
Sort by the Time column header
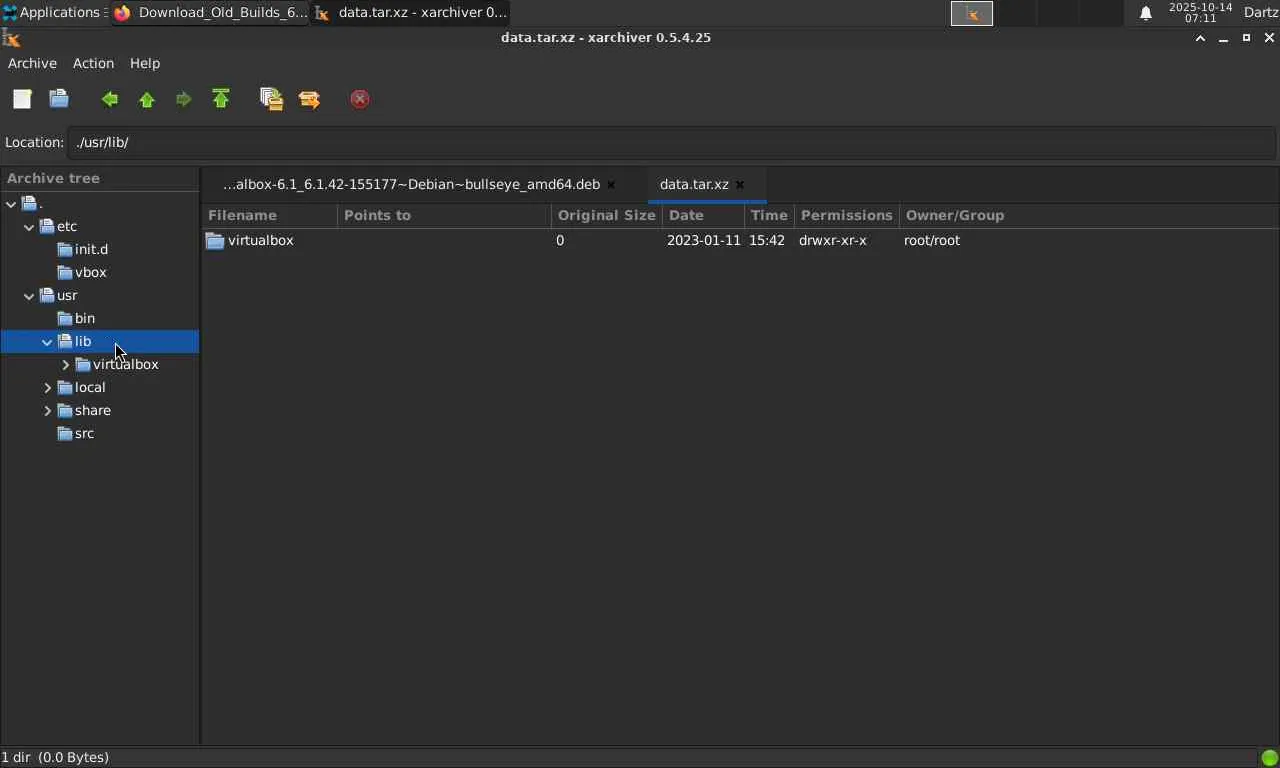[x=770, y=216]
